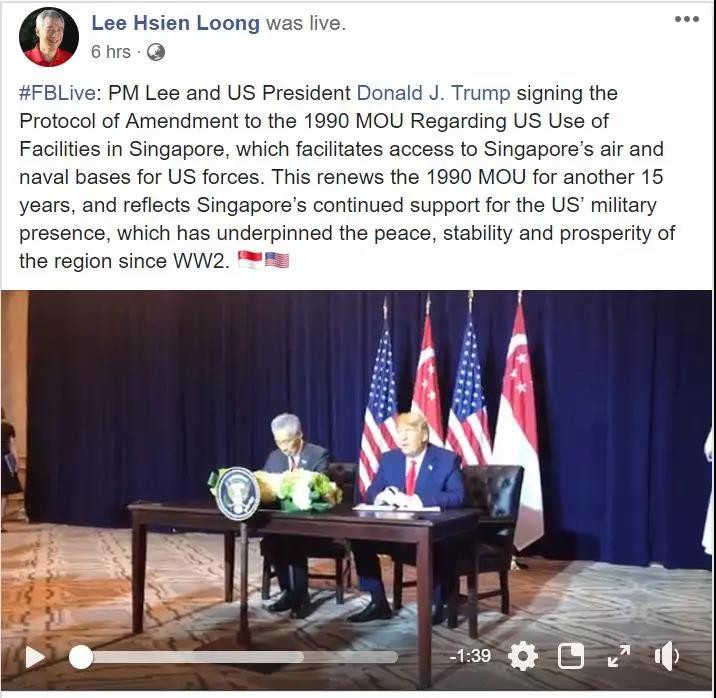
Task: Open the 6 hrs timestamp link
Action: pos(111,52)
